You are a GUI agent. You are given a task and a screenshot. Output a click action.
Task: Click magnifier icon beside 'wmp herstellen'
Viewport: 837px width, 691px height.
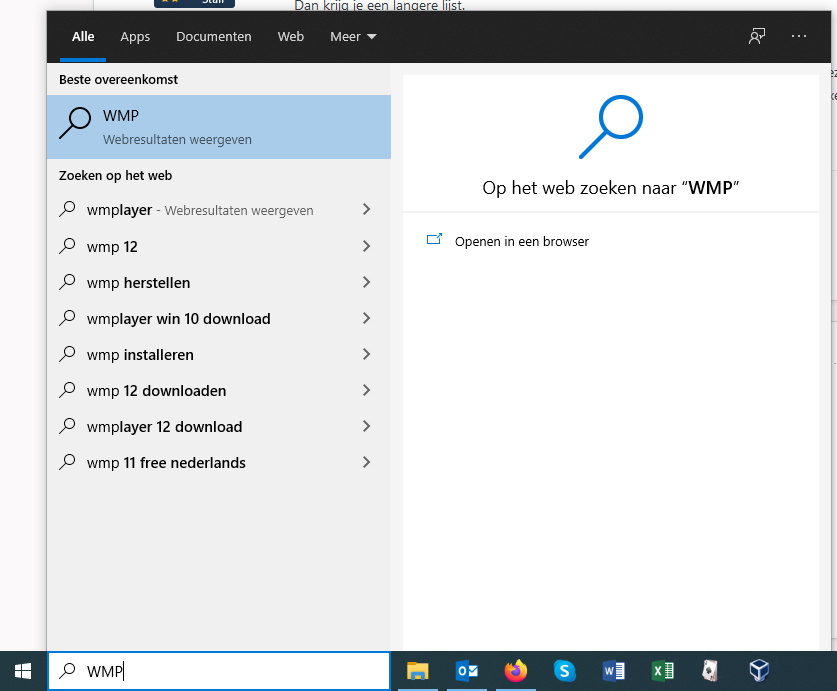67,281
